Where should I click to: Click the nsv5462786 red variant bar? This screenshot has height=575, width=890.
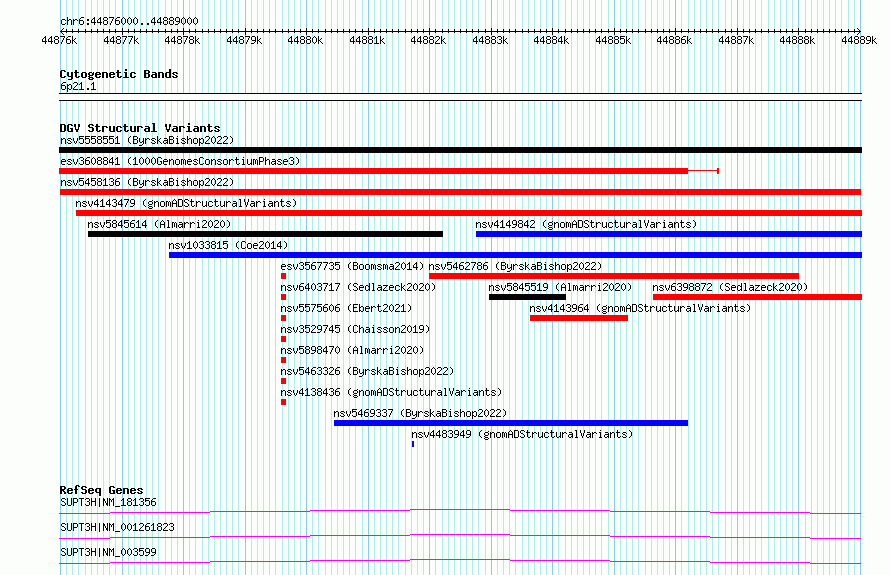[614, 276]
